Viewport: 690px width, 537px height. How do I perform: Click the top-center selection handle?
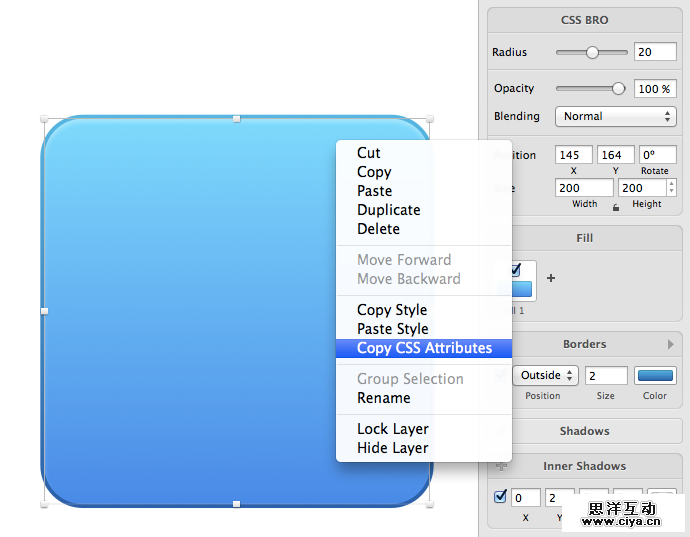pos(237,119)
